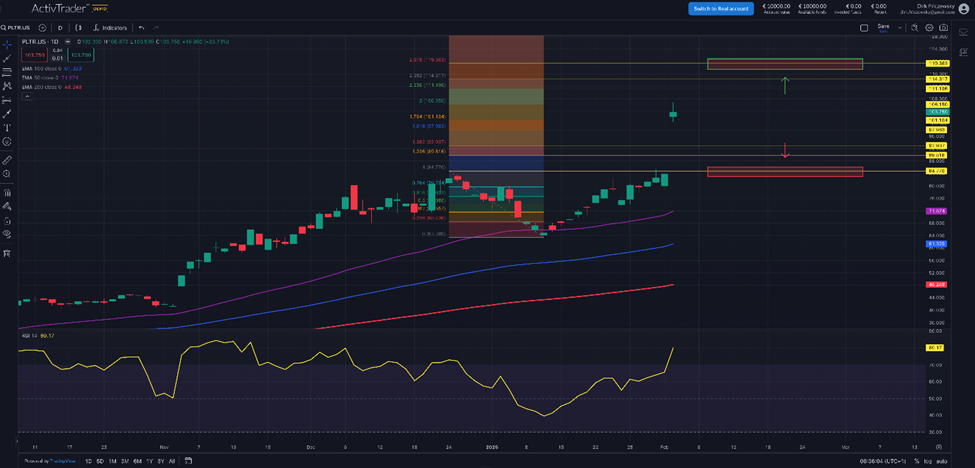
Task: Select the crosshair cursor tool
Action: pos(7,45)
